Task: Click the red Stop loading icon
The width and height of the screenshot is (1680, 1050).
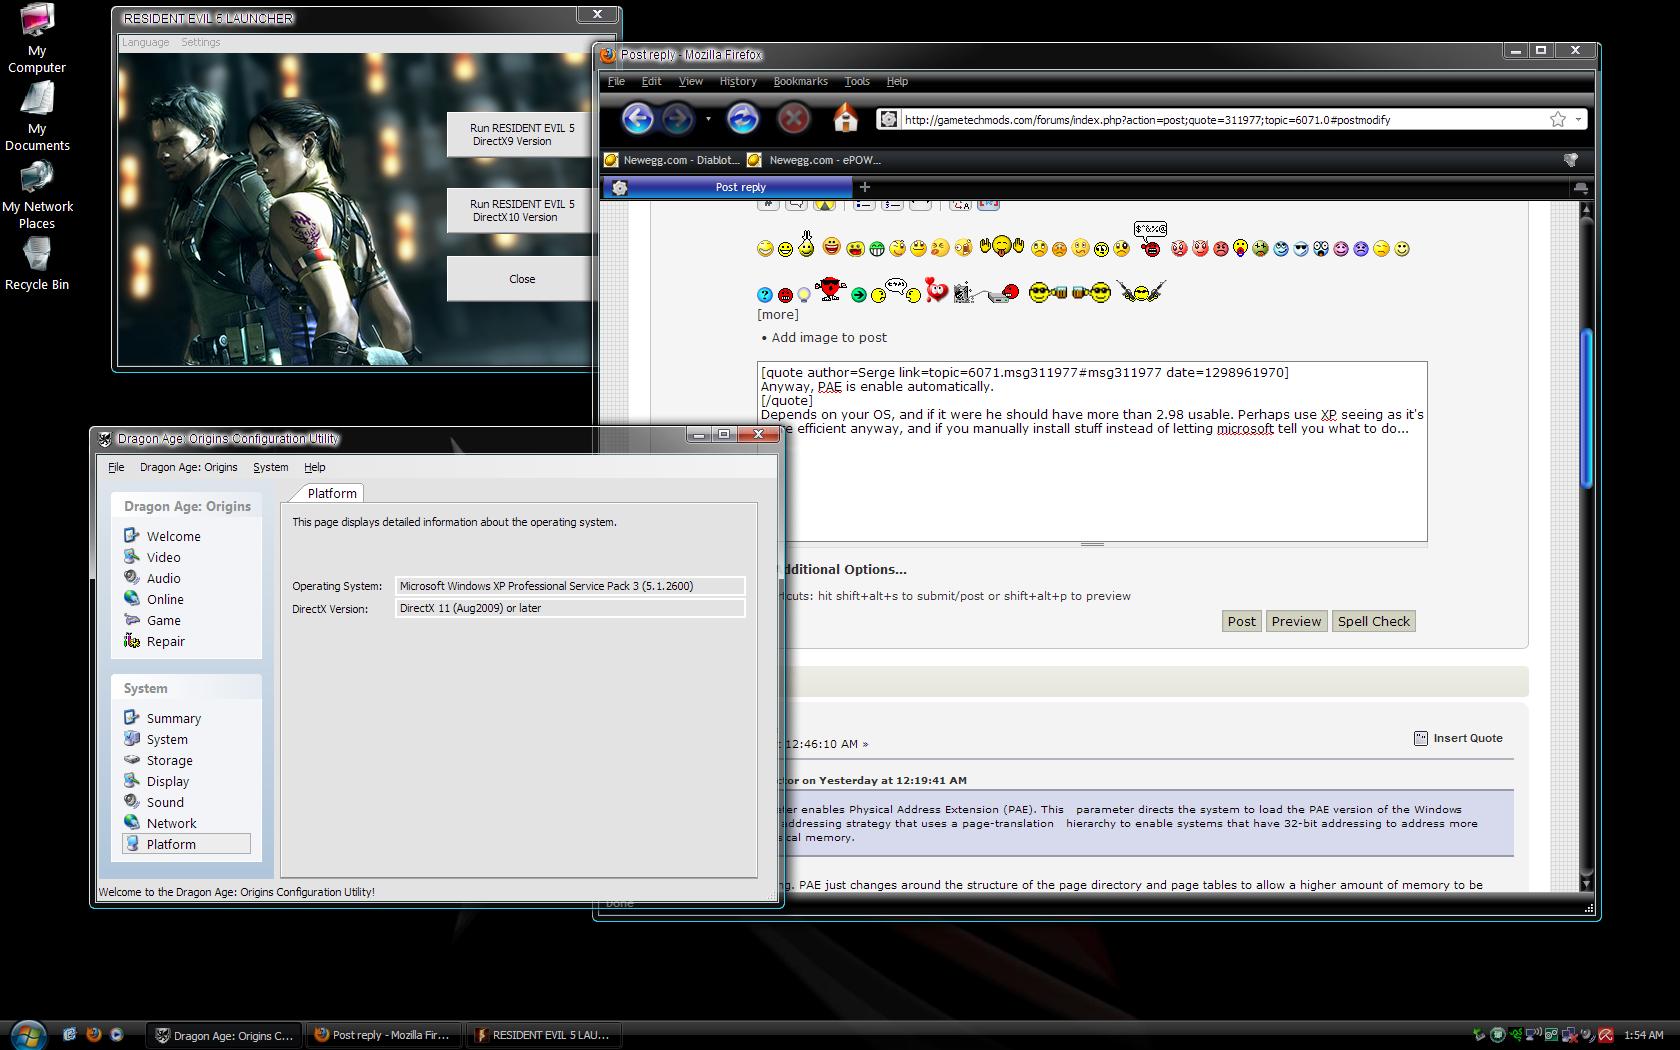Action: (x=793, y=119)
